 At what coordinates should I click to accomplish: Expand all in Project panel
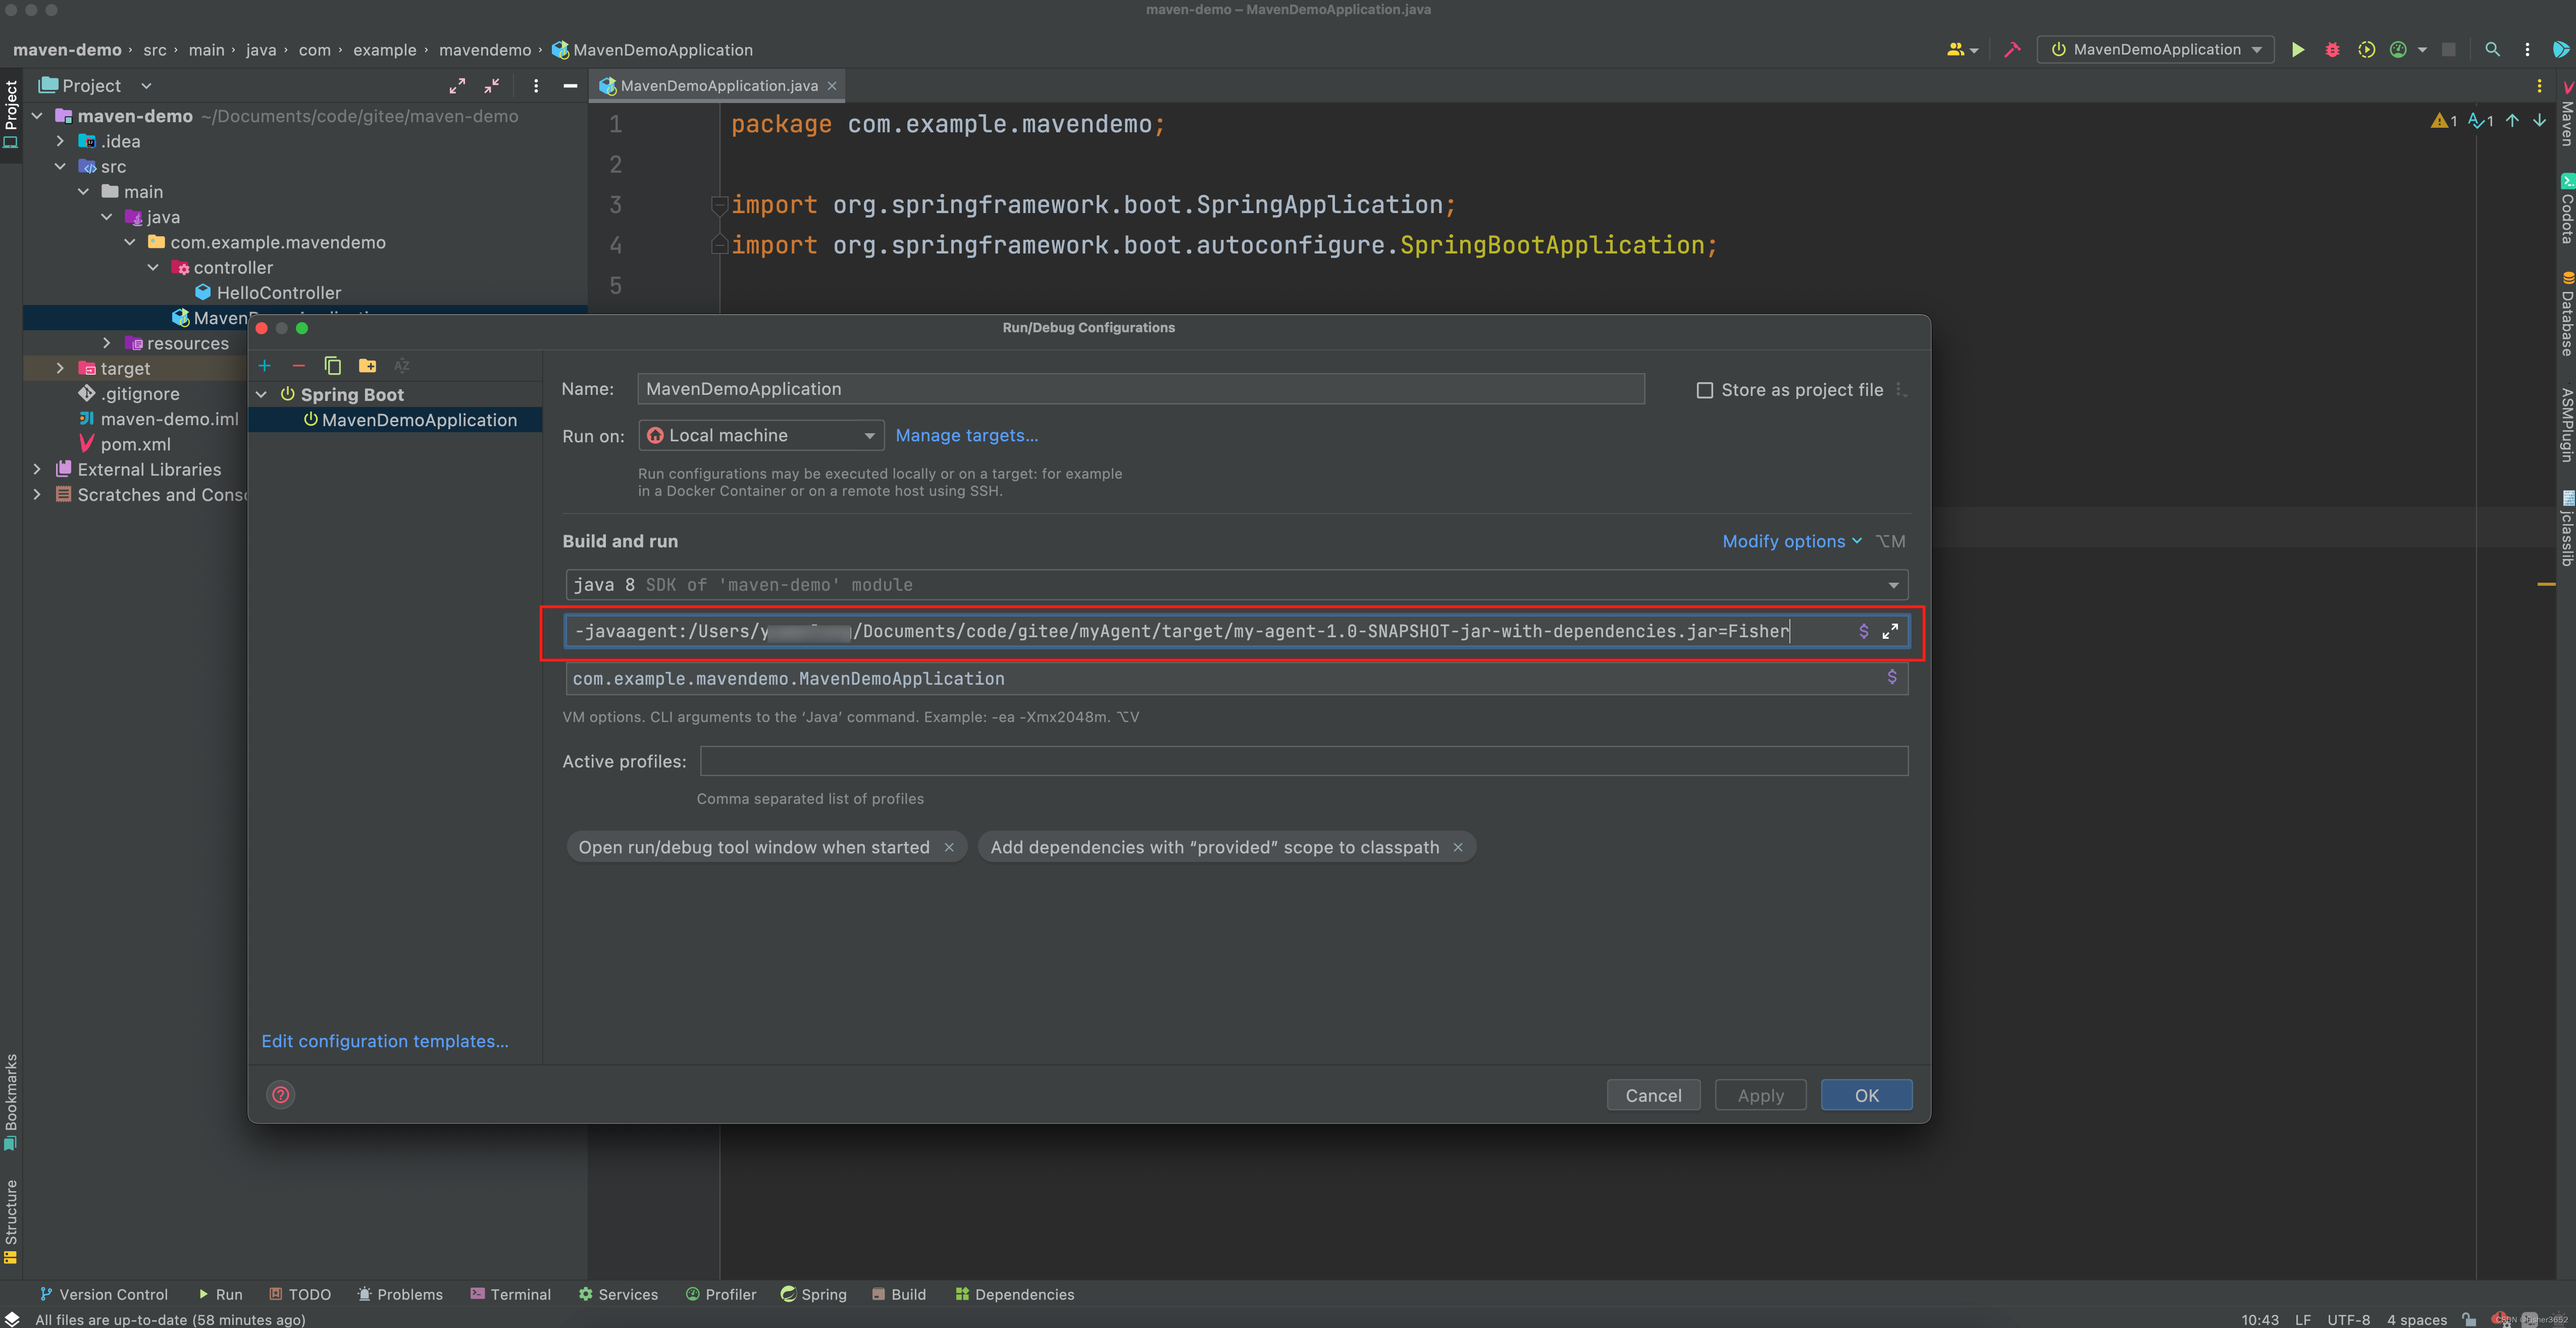(457, 86)
